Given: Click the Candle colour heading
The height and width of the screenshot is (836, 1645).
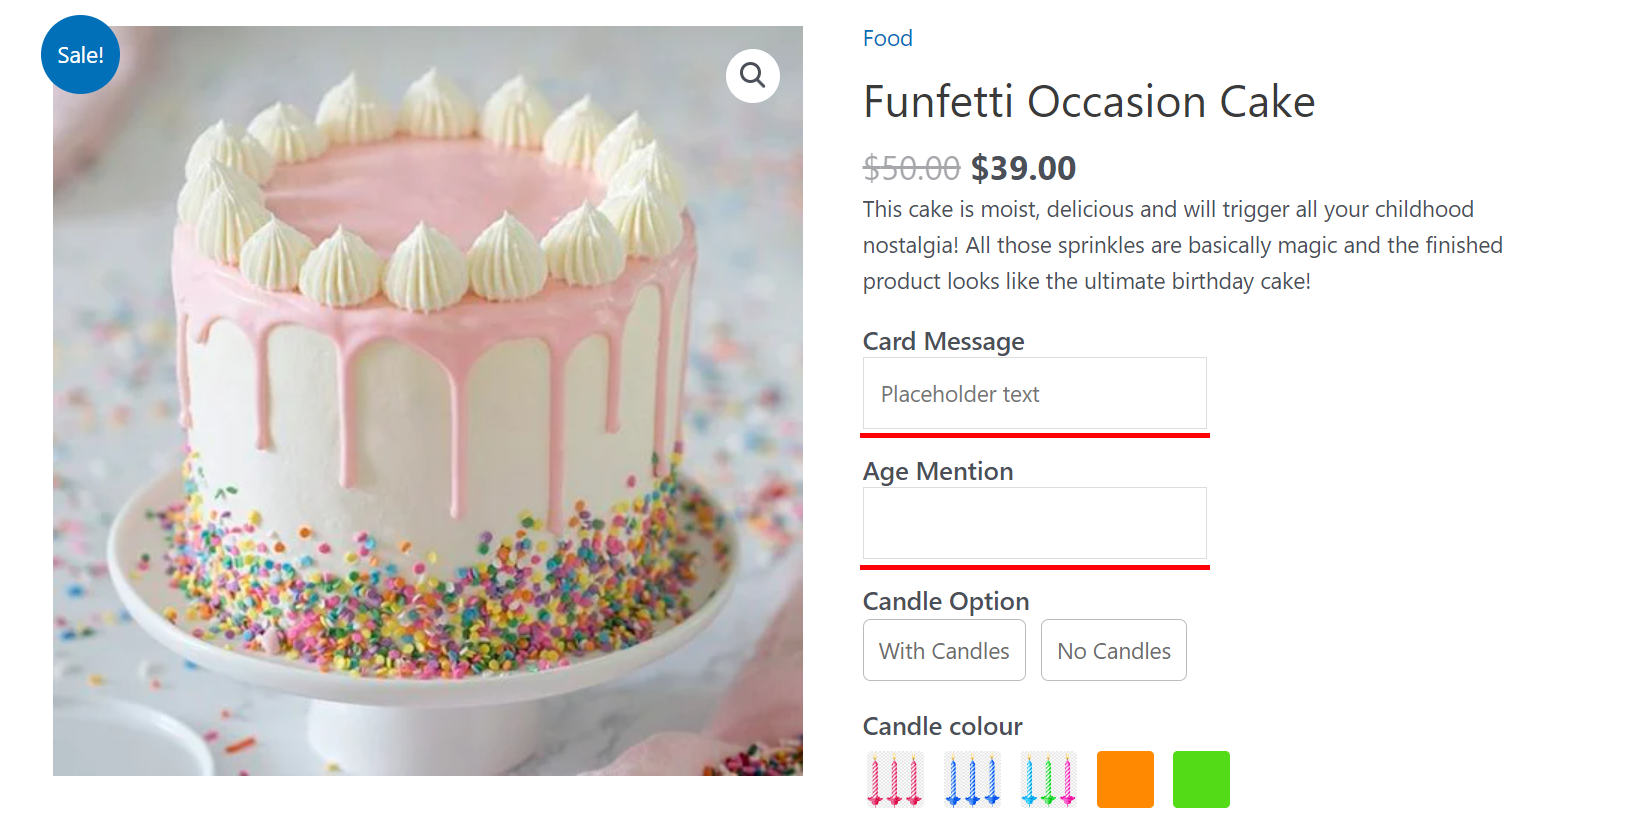Looking at the screenshot, I should [x=942, y=726].
